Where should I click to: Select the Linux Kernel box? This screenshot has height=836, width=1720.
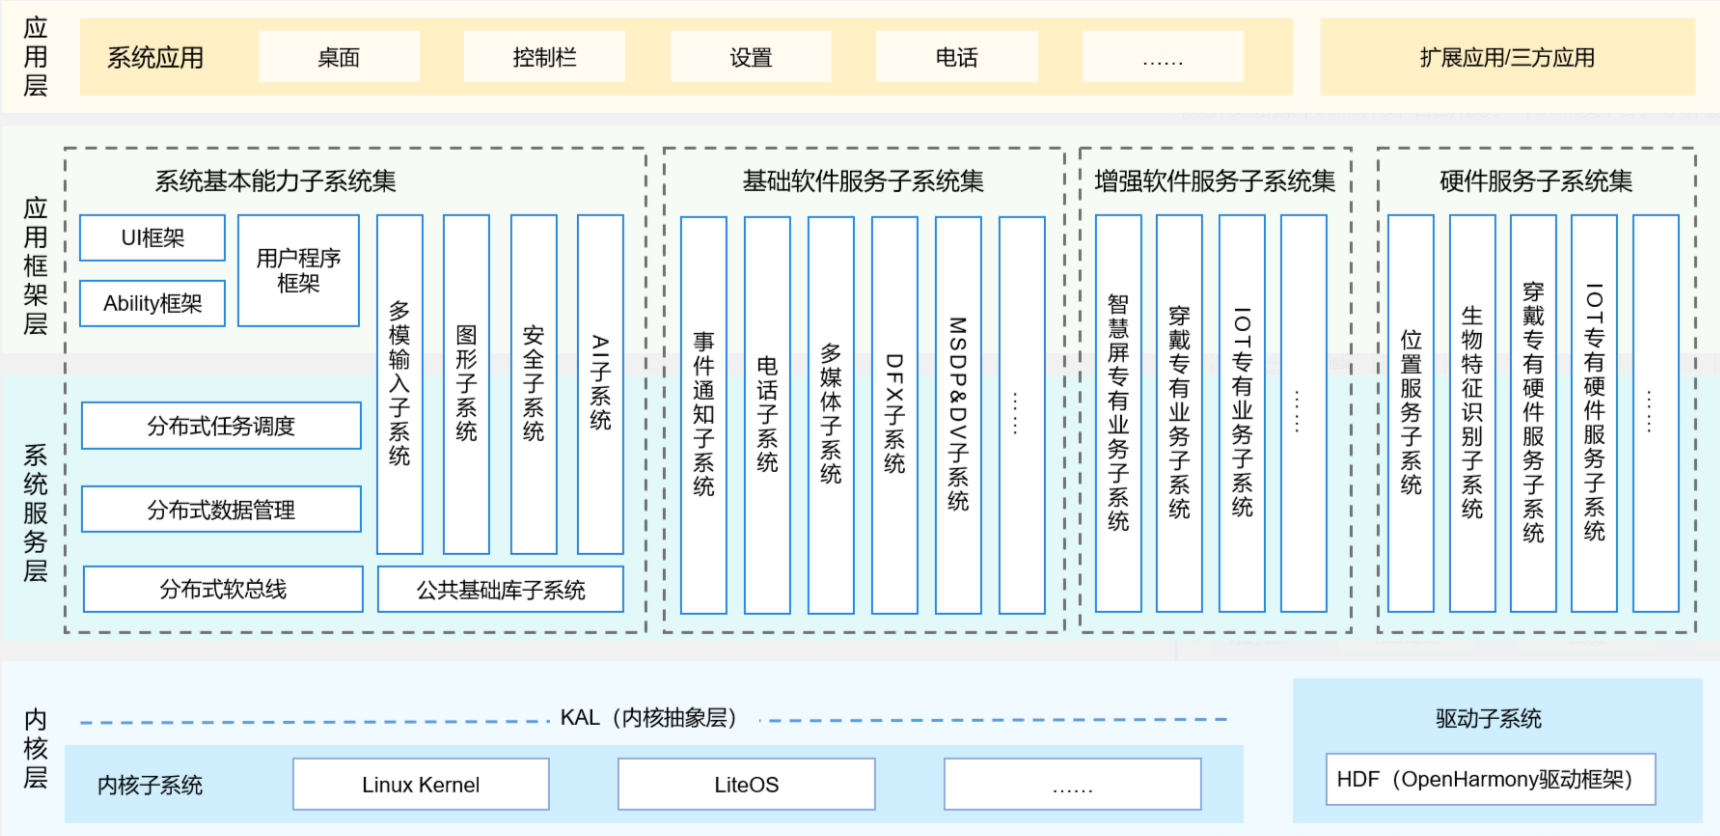click(x=420, y=784)
